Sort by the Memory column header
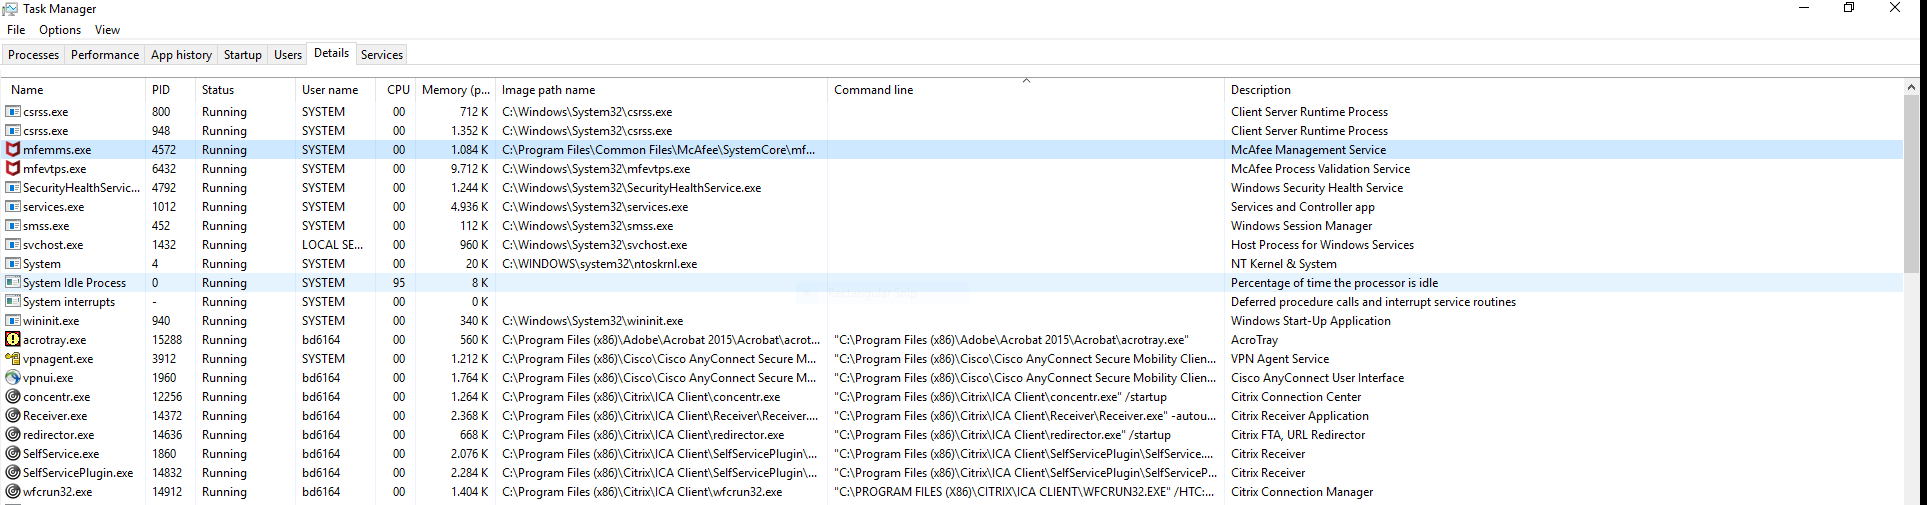 [455, 90]
